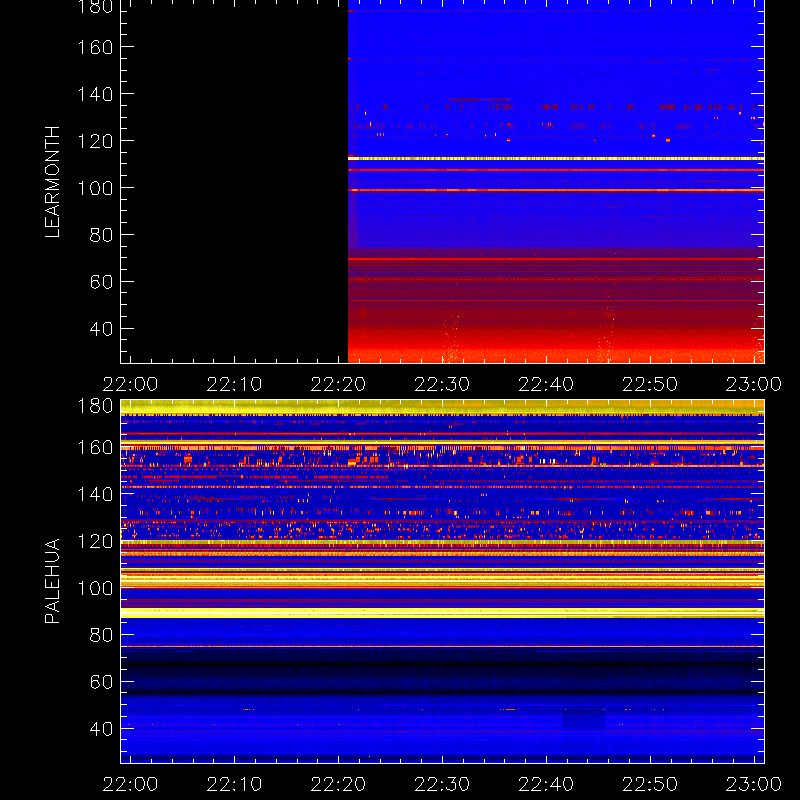Click 23:00 time label under Palehua plot
Viewport: 800px width, 800px height.
[x=754, y=784]
